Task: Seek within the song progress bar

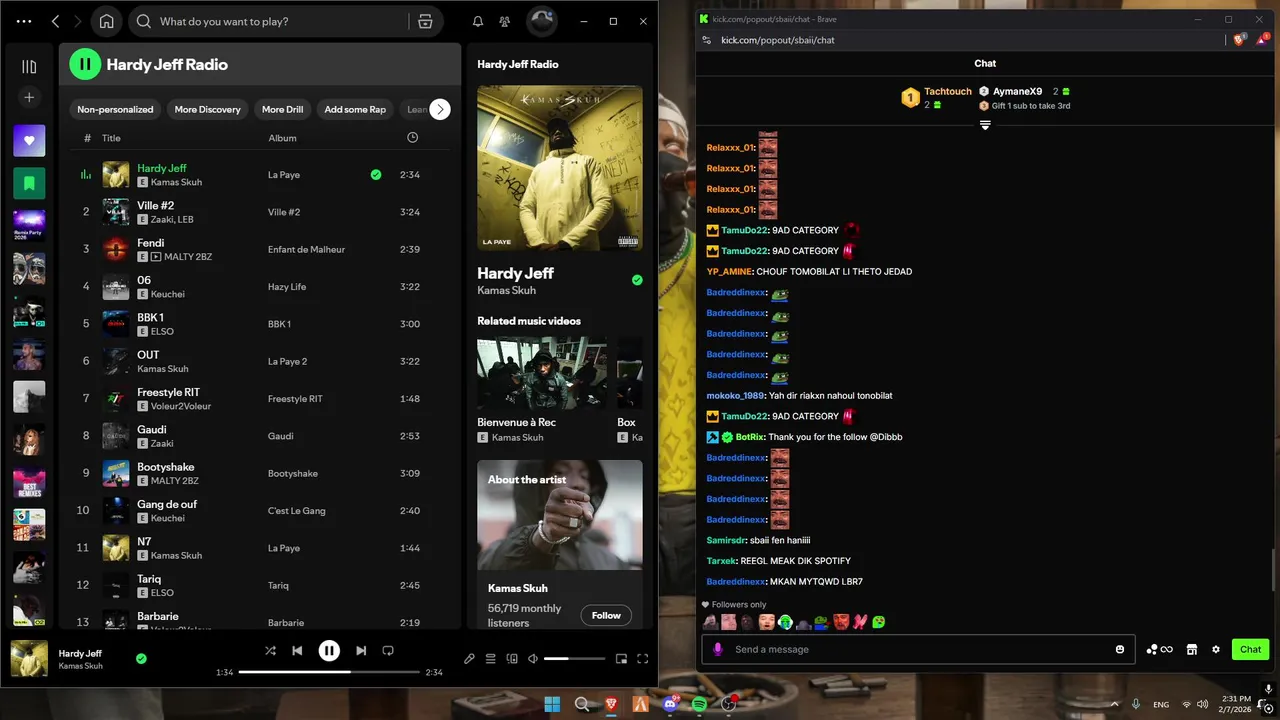Action: pos(329,672)
